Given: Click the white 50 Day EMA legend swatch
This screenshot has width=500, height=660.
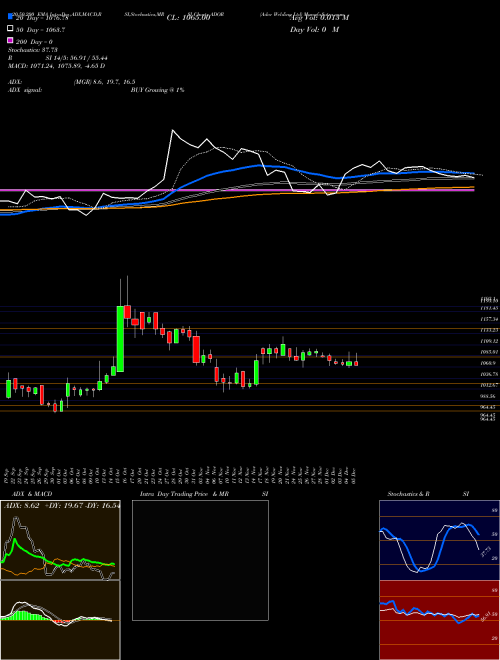Looking at the screenshot, I should tap(10, 28).
